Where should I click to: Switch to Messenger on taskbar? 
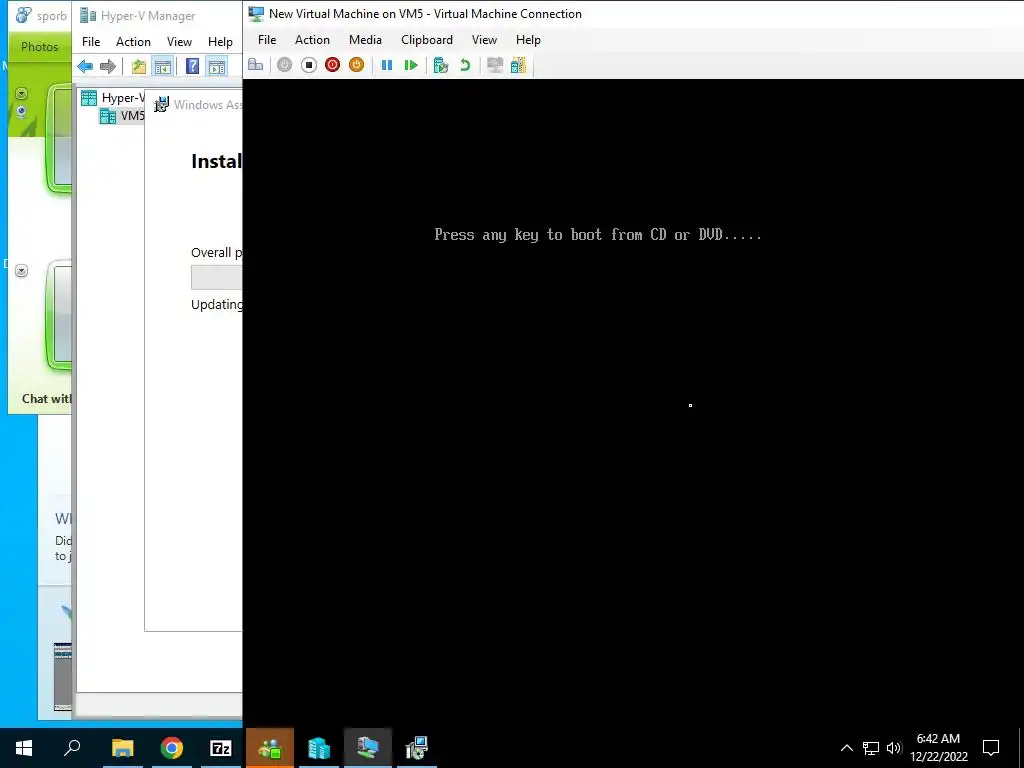[x=270, y=748]
